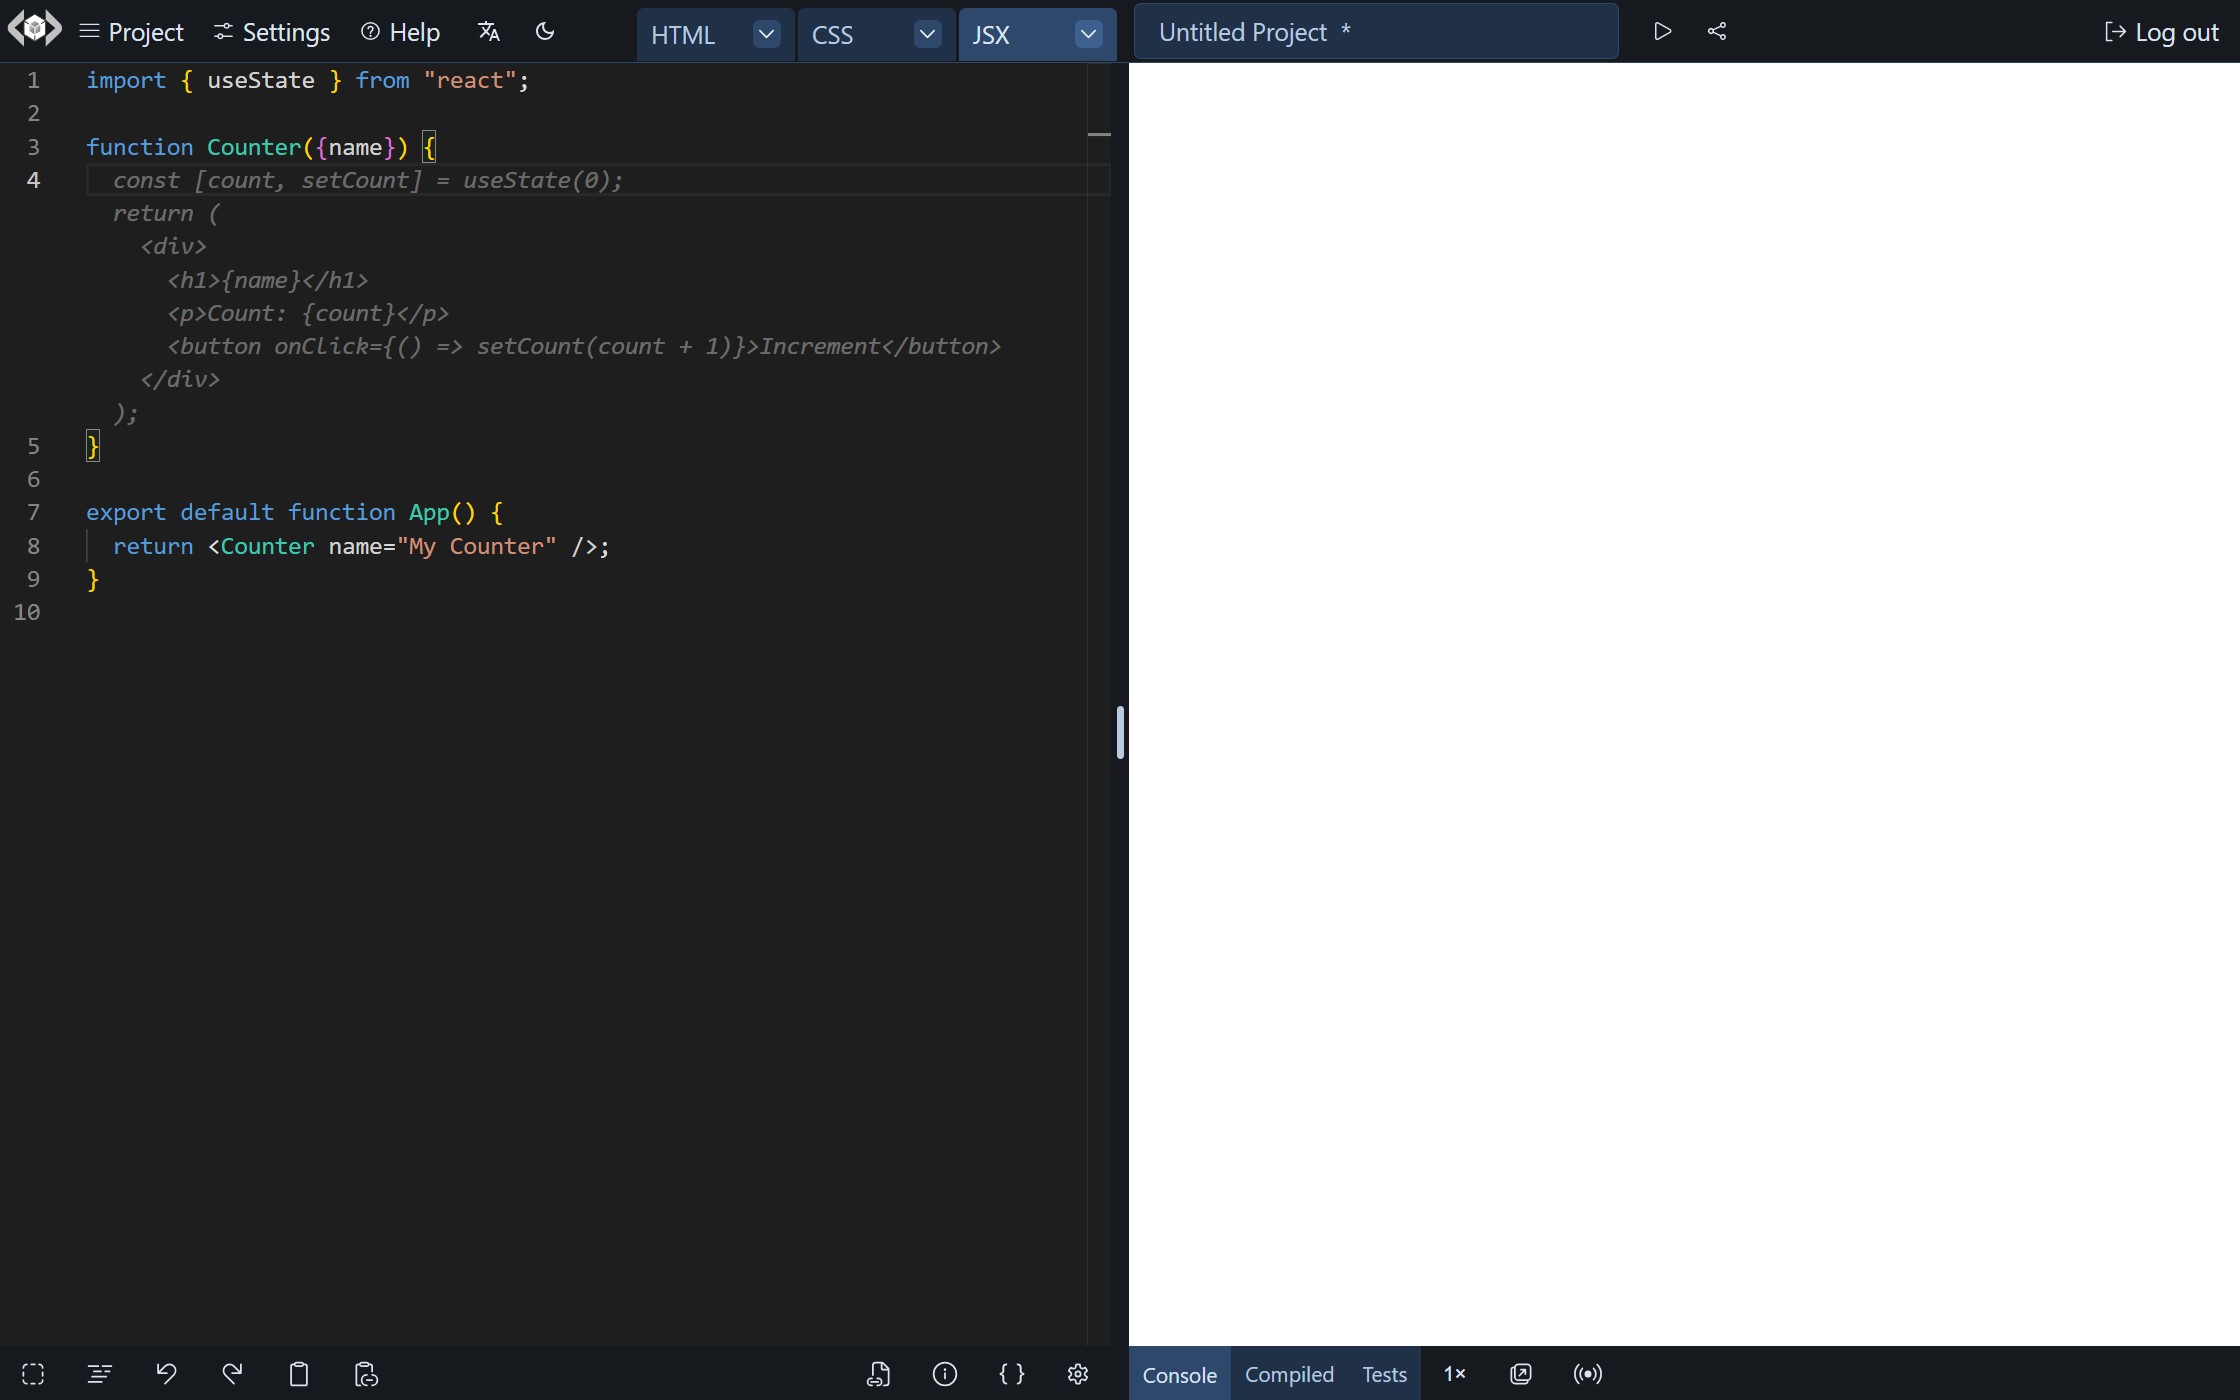
Task: Expand the JSX panel dropdown
Action: 1087,33
